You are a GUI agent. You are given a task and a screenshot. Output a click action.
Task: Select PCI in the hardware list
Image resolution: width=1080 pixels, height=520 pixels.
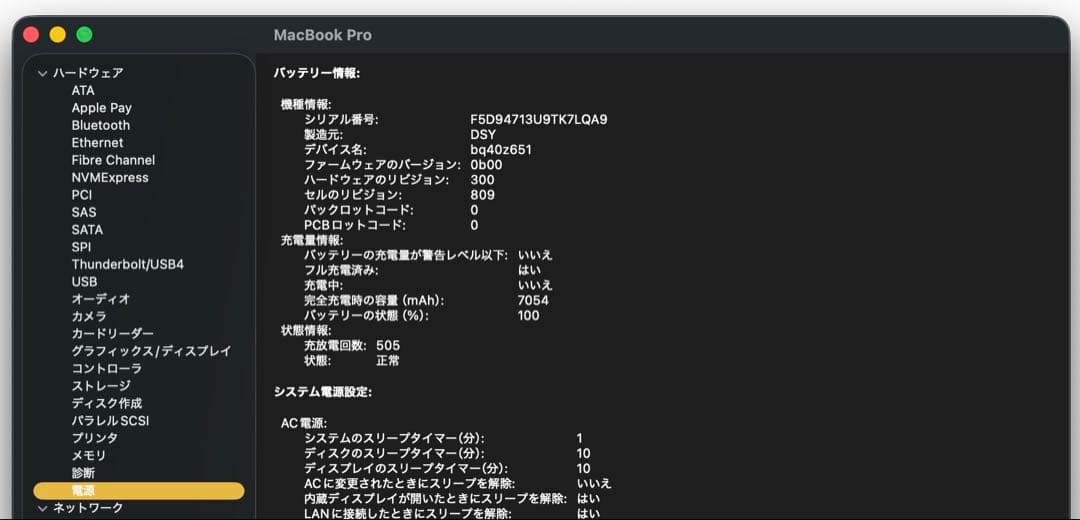[81, 195]
